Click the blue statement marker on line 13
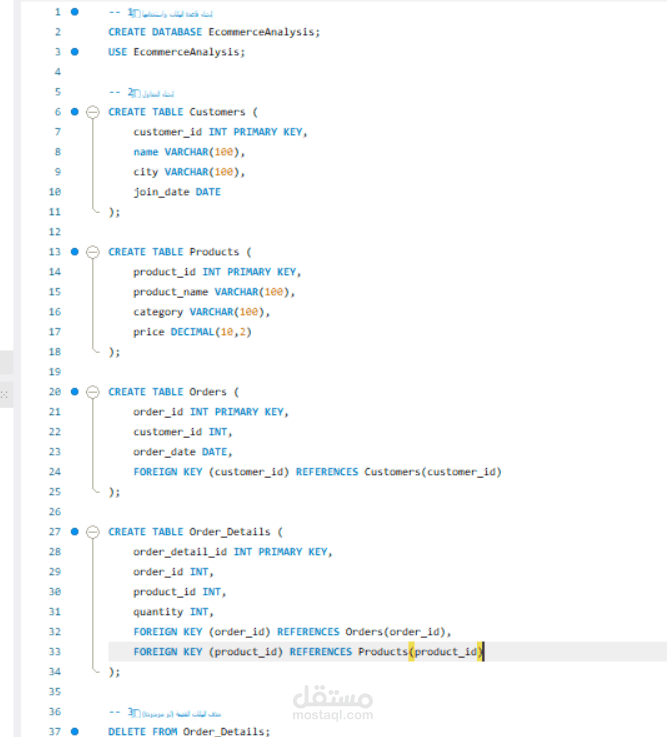 [x=75, y=251]
